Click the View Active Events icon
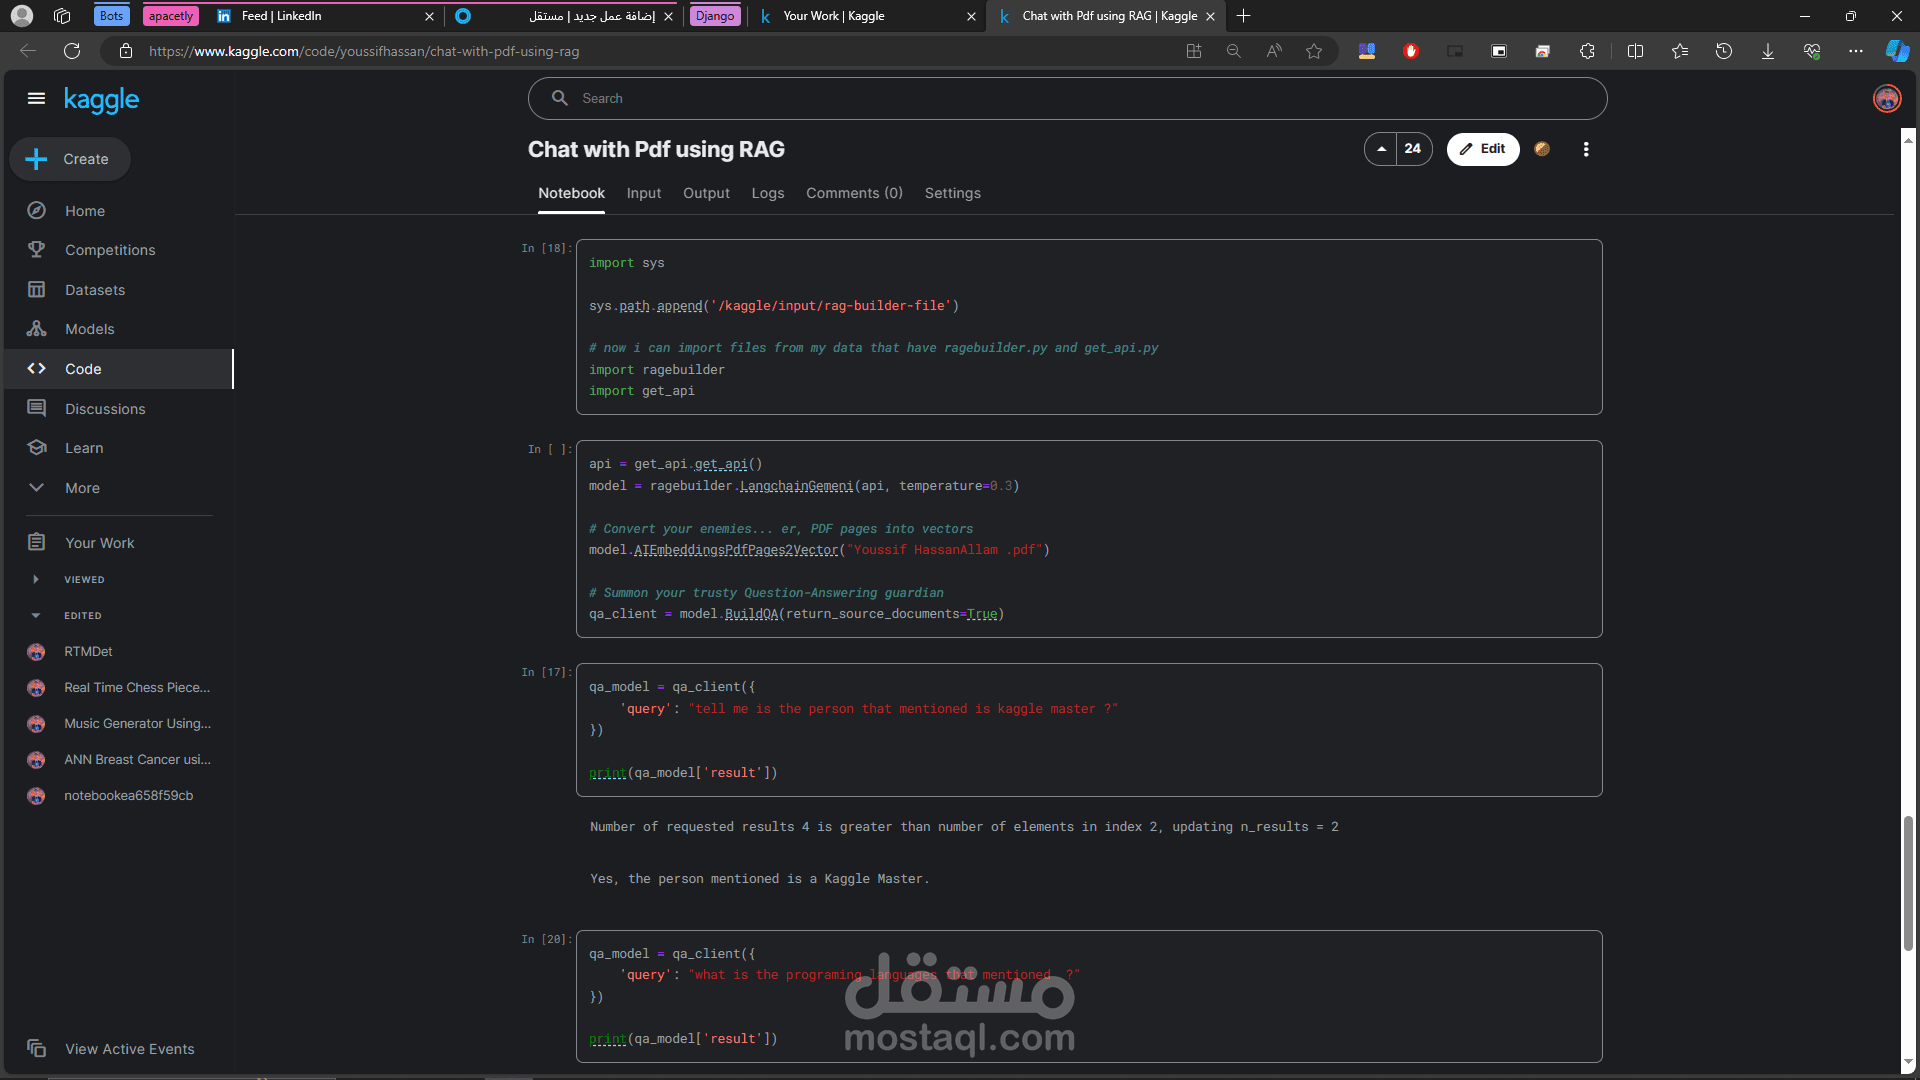Image resolution: width=1920 pixels, height=1080 pixels. click(36, 1048)
